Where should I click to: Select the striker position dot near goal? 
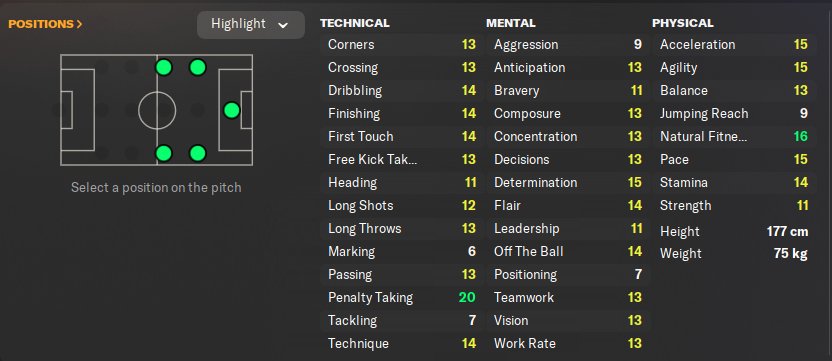click(x=231, y=110)
